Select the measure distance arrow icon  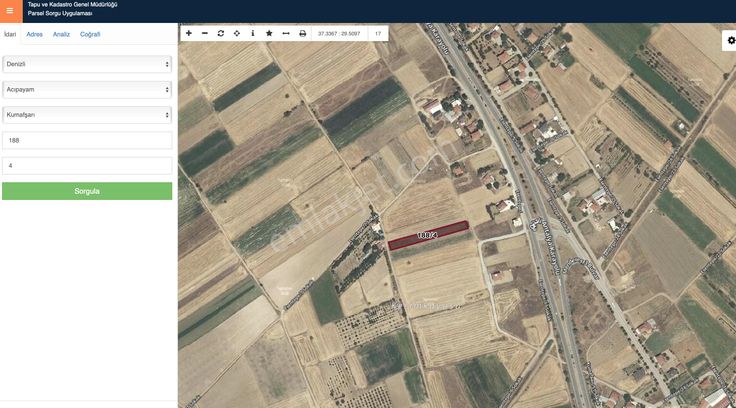point(286,33)
